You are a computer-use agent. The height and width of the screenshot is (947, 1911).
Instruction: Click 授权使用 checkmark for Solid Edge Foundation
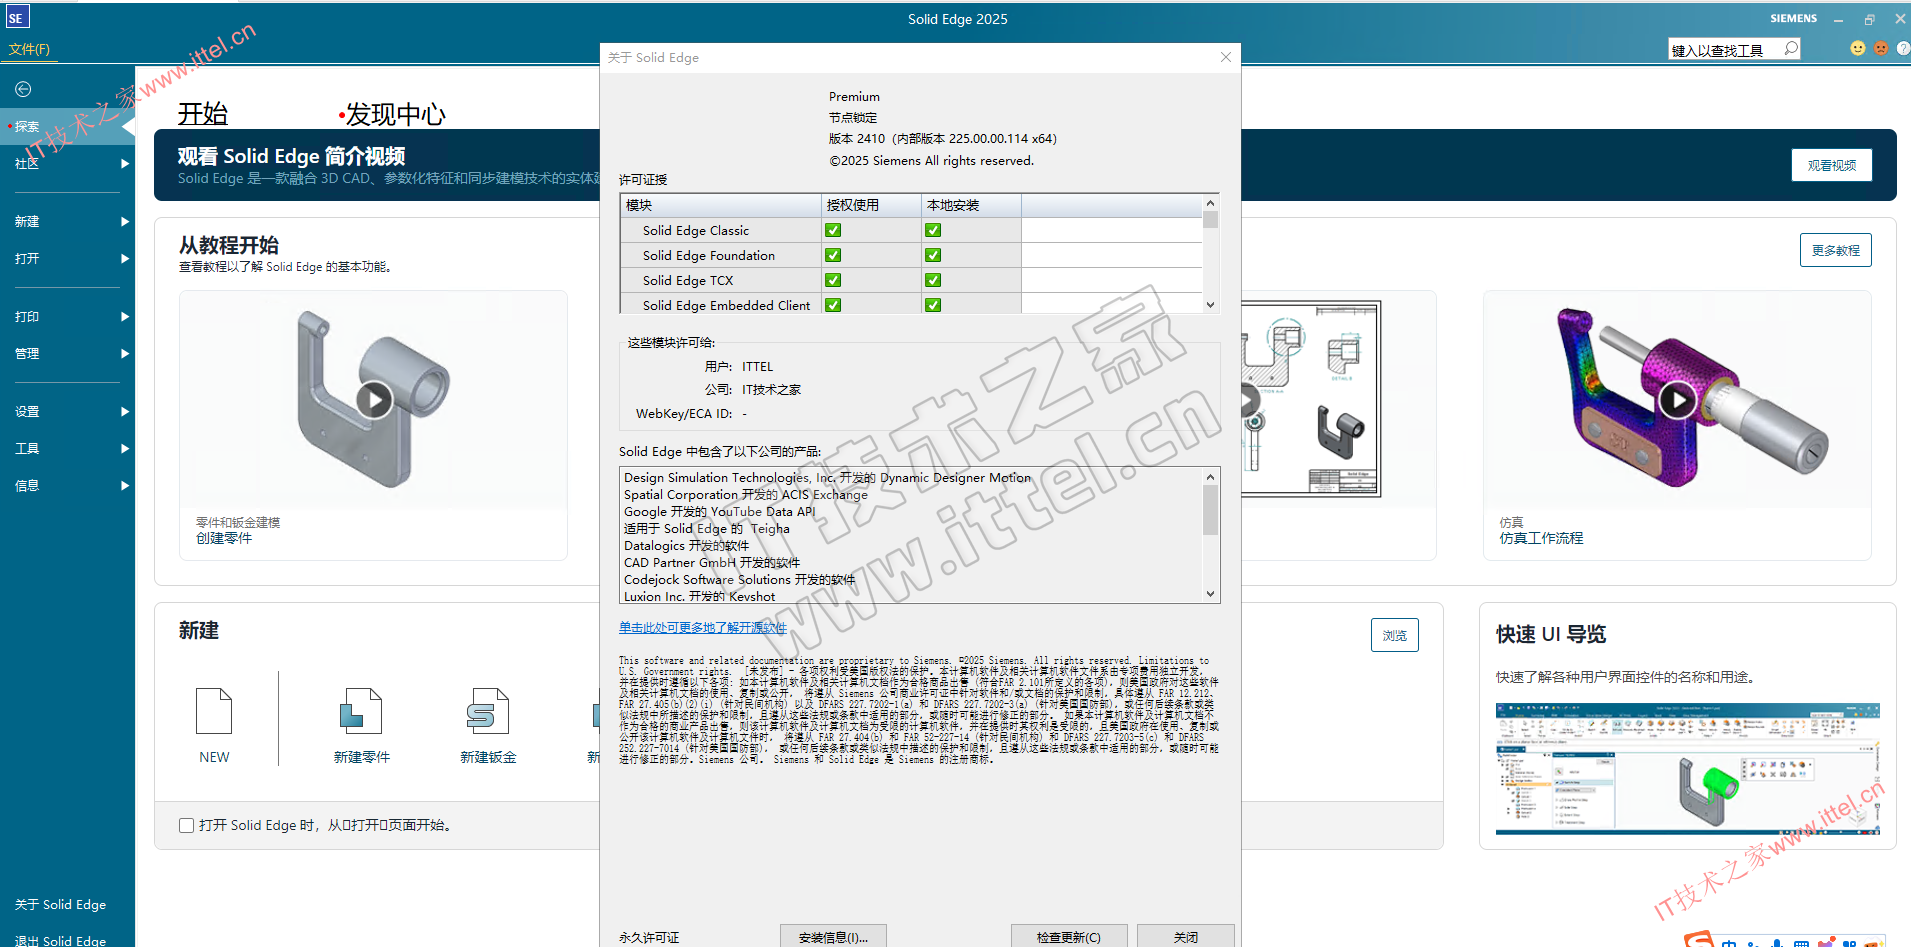point(833,255)
